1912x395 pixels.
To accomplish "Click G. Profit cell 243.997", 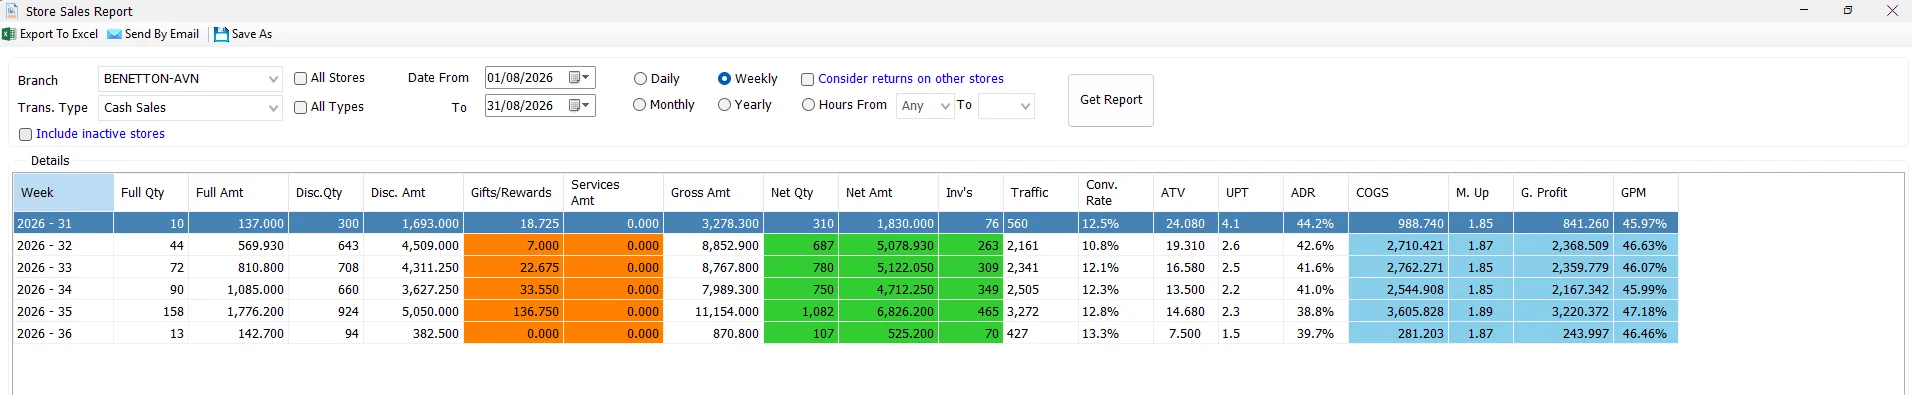I will [1563, 334].
